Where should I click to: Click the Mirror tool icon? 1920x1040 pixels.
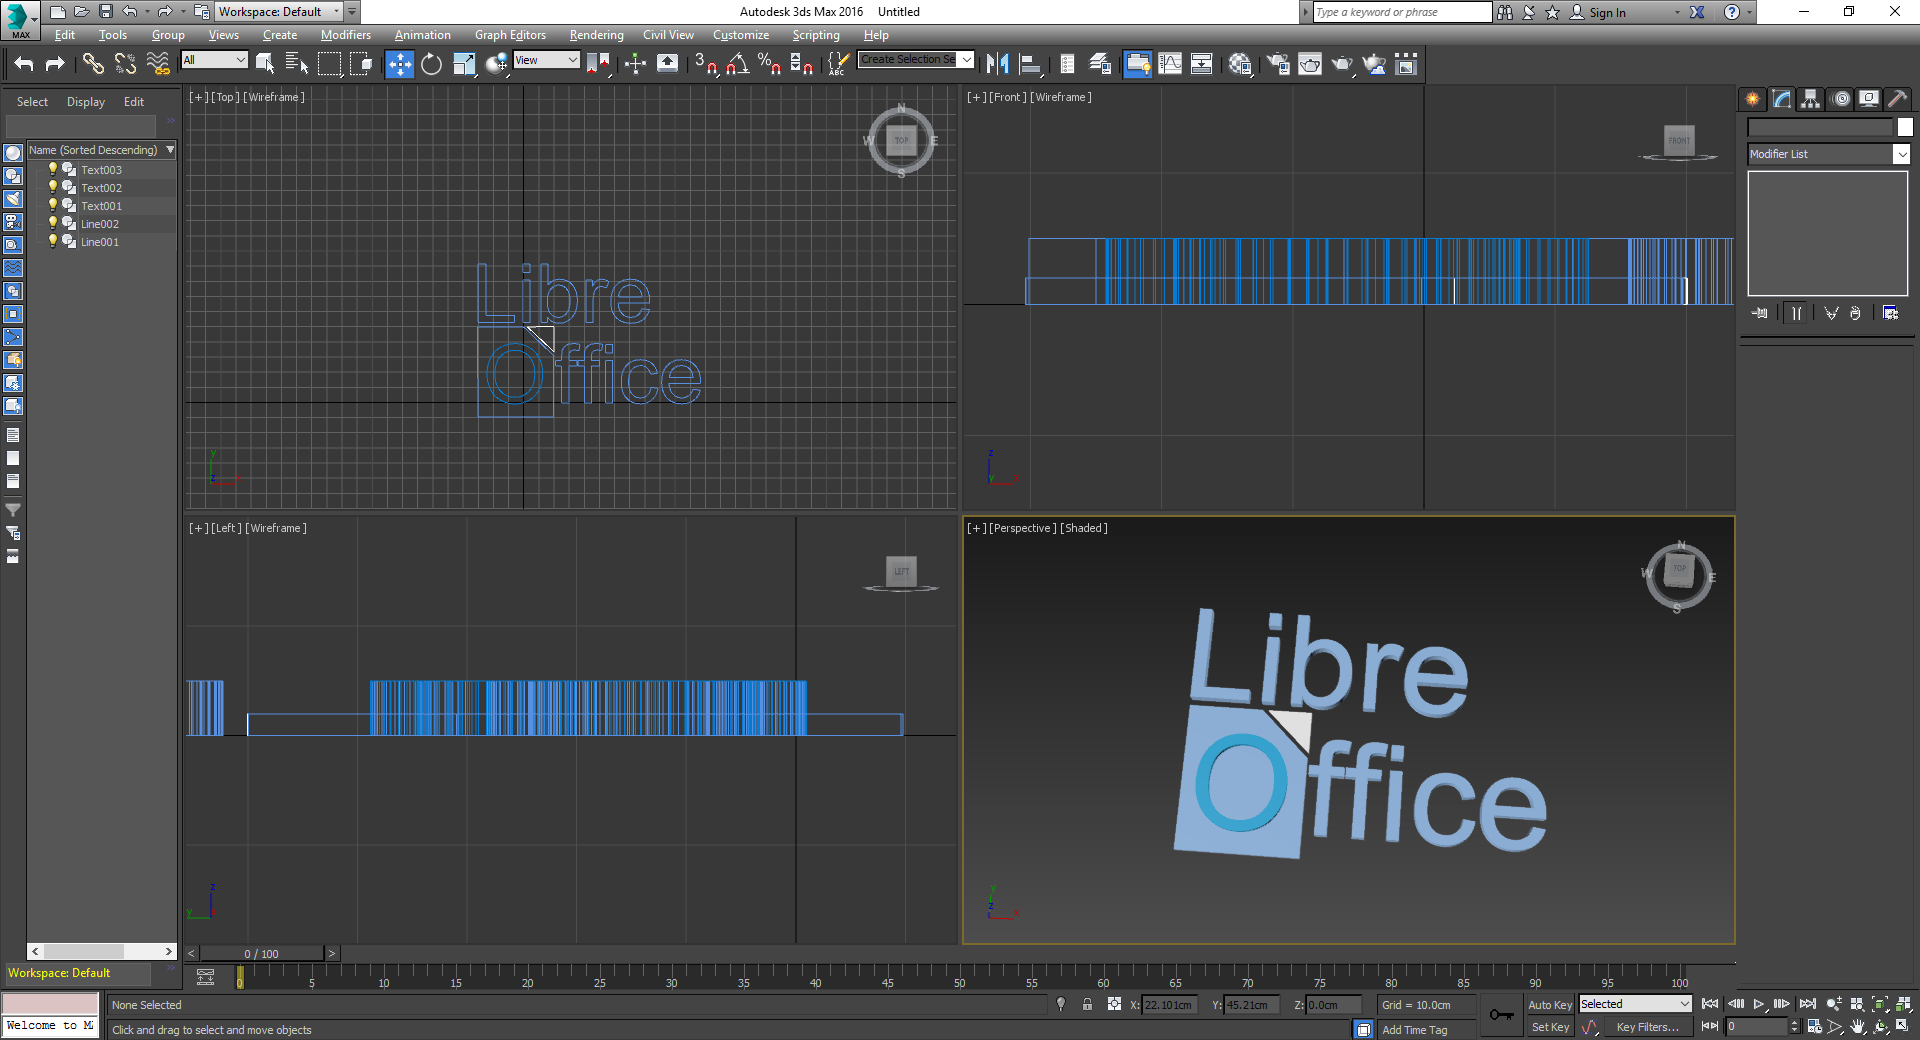coord(997,65)
